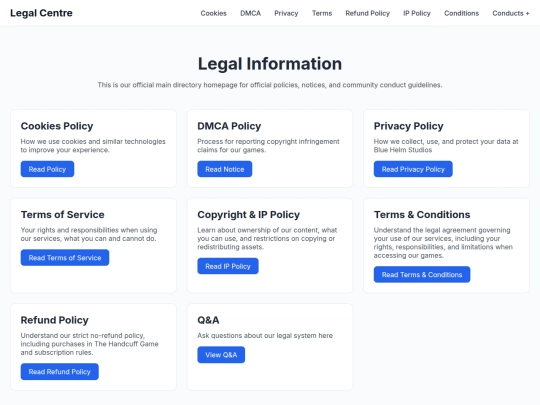Go to Privacy in the navigation bar
The height and width of the screenshot is (405, 540).
tap(286, 13)
